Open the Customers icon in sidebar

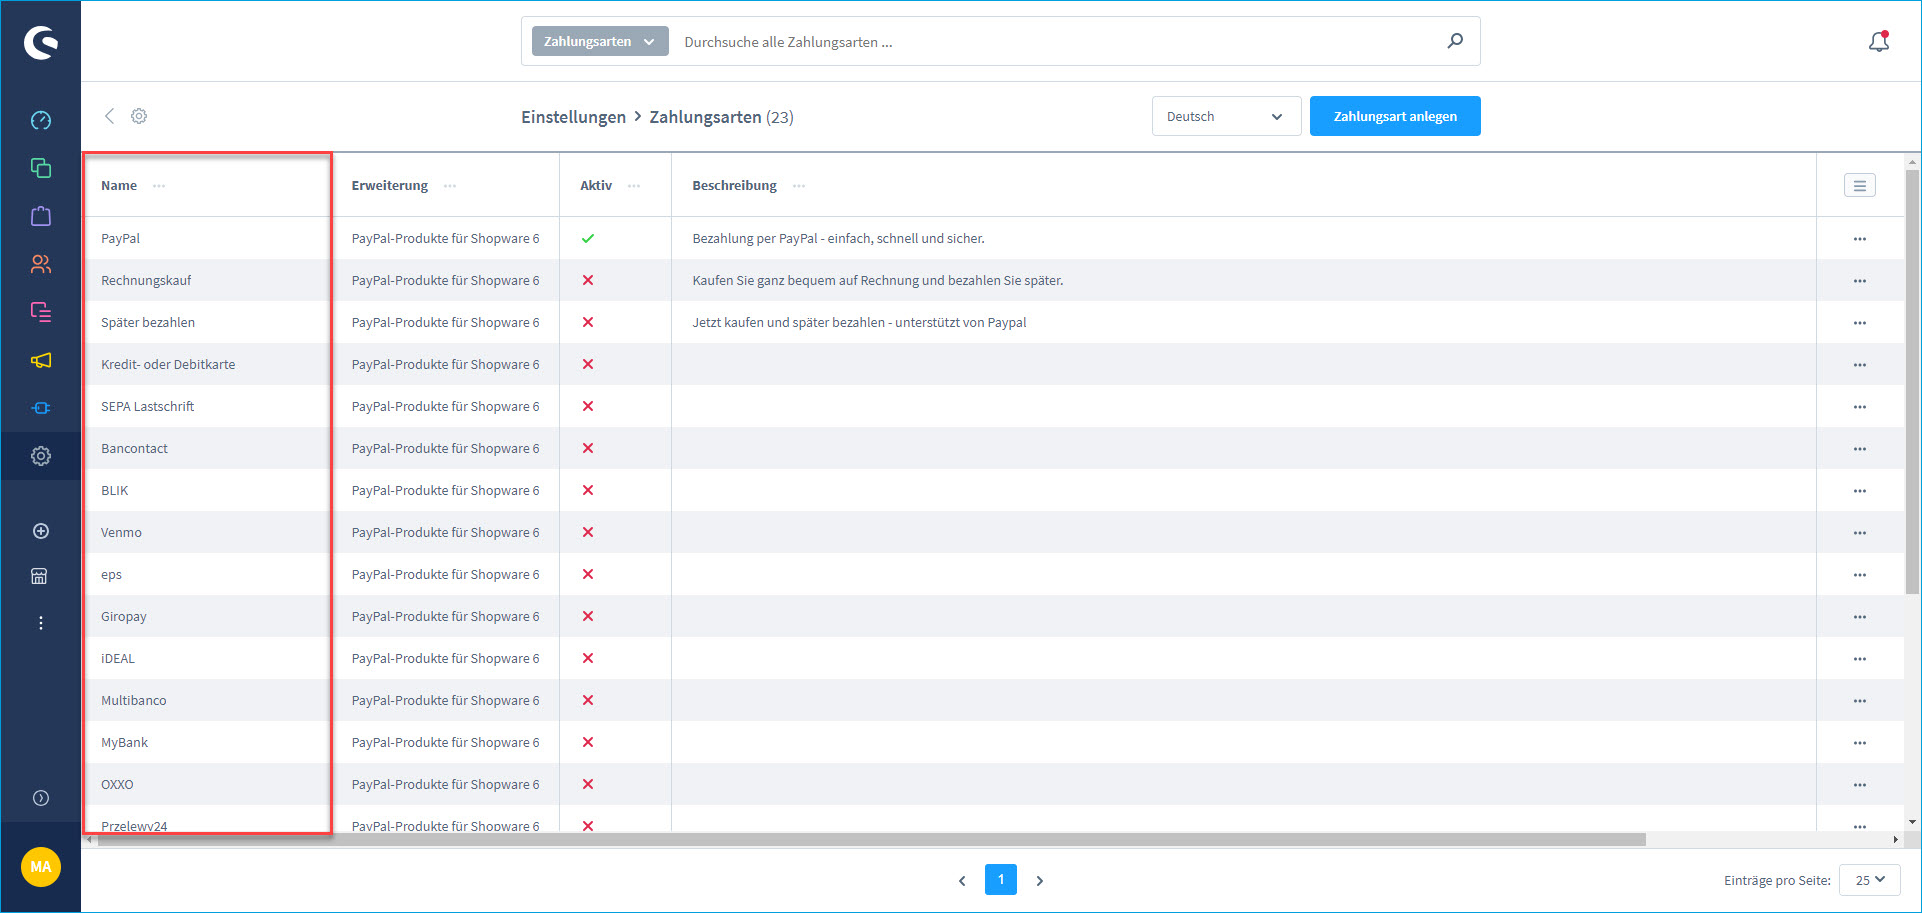(41, 264)
